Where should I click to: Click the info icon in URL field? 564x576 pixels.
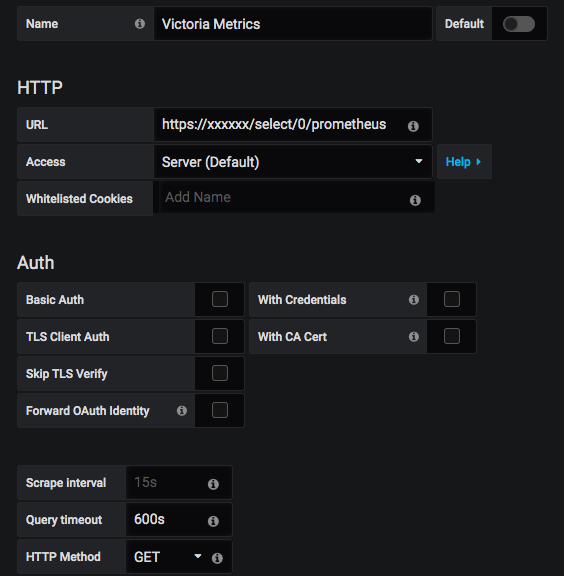[413, 126]
